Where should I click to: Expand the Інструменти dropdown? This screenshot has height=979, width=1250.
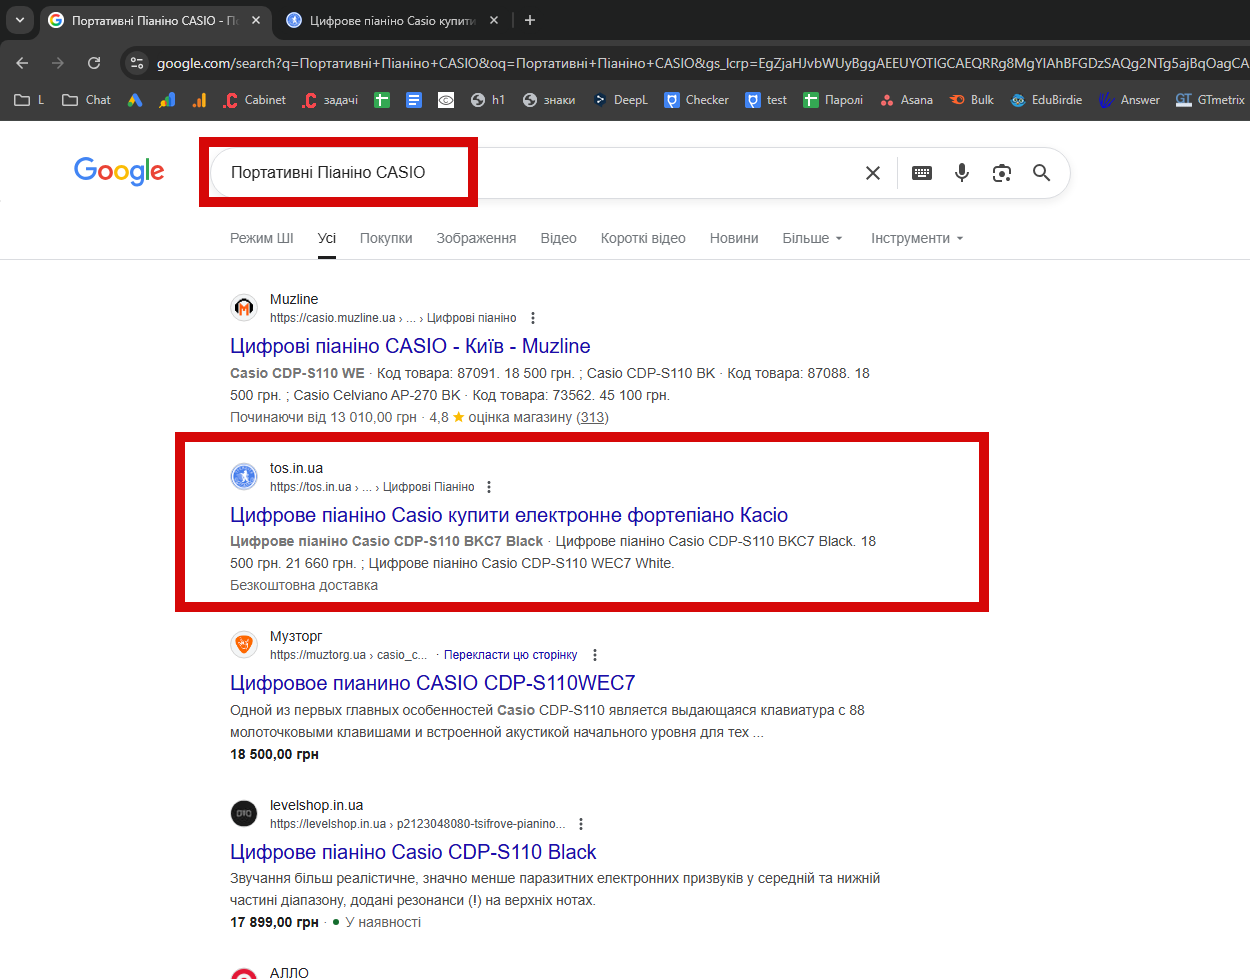pos(917,238)
